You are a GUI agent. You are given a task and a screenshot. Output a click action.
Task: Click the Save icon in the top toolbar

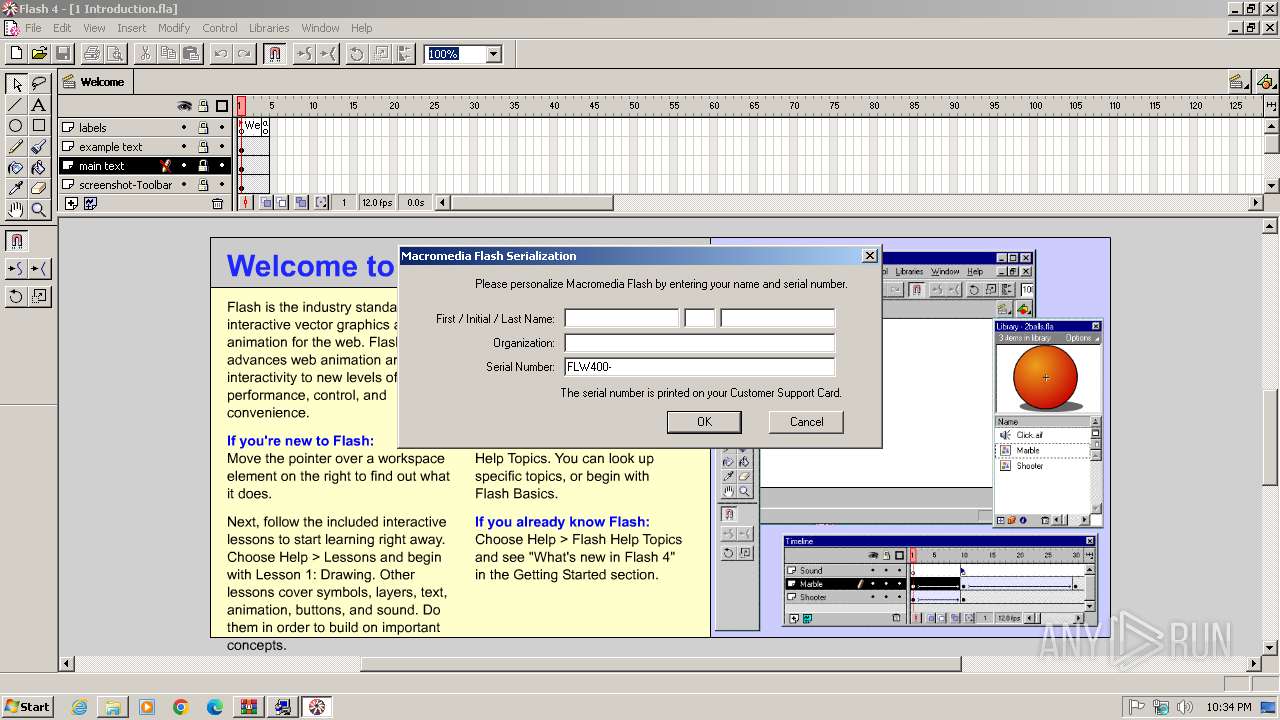tap(62, 54)
